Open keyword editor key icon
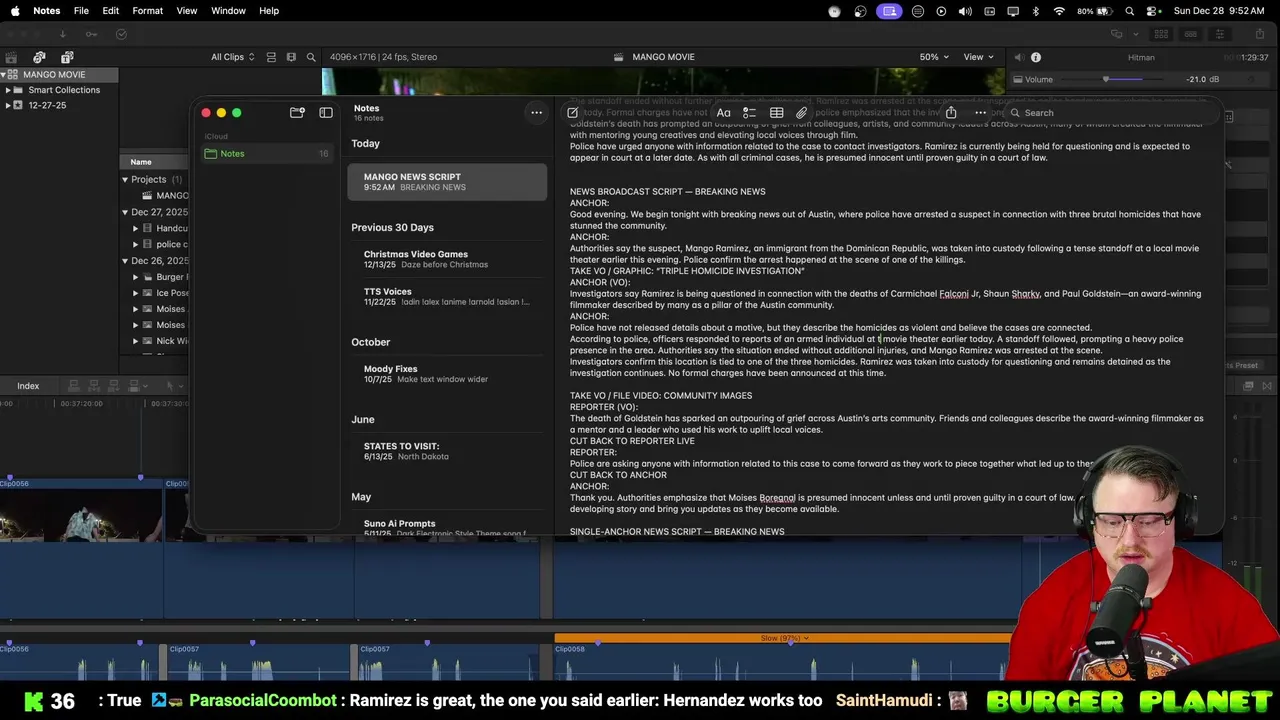The width and height of the screenshot is (1280, 720). 91,34
